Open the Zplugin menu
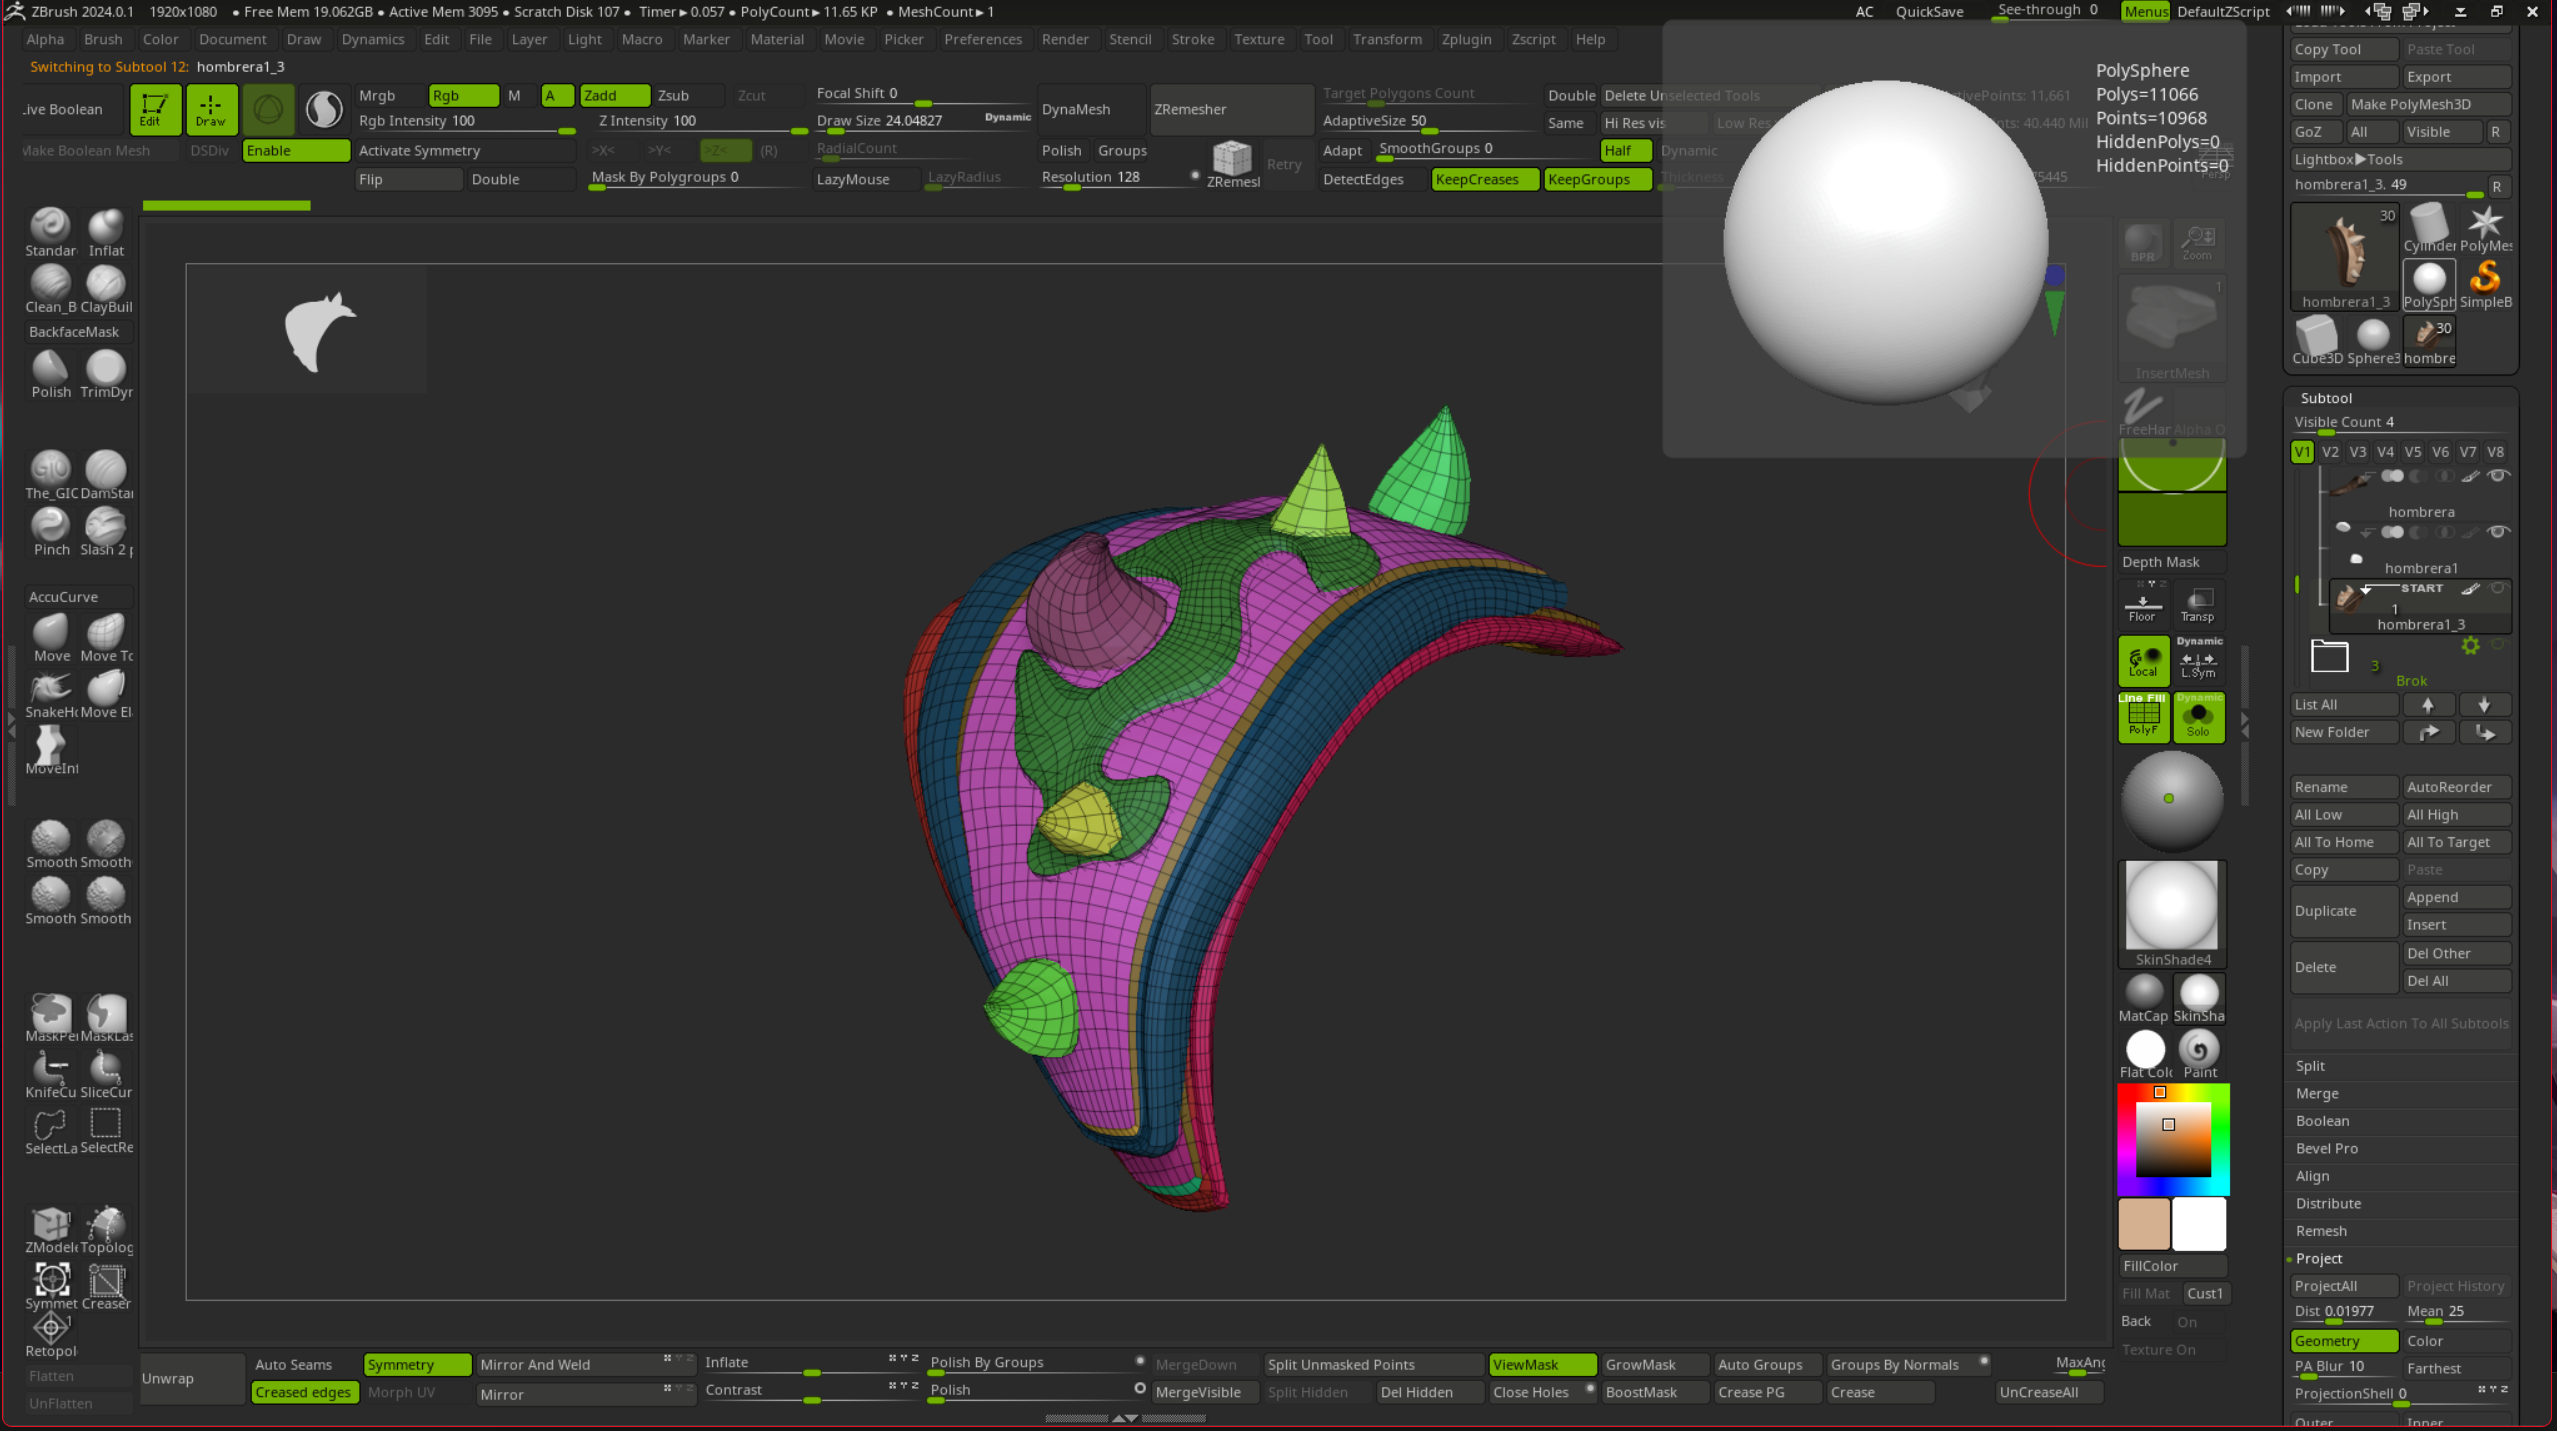2557x1431 pixels. [x=1465, y=39]
